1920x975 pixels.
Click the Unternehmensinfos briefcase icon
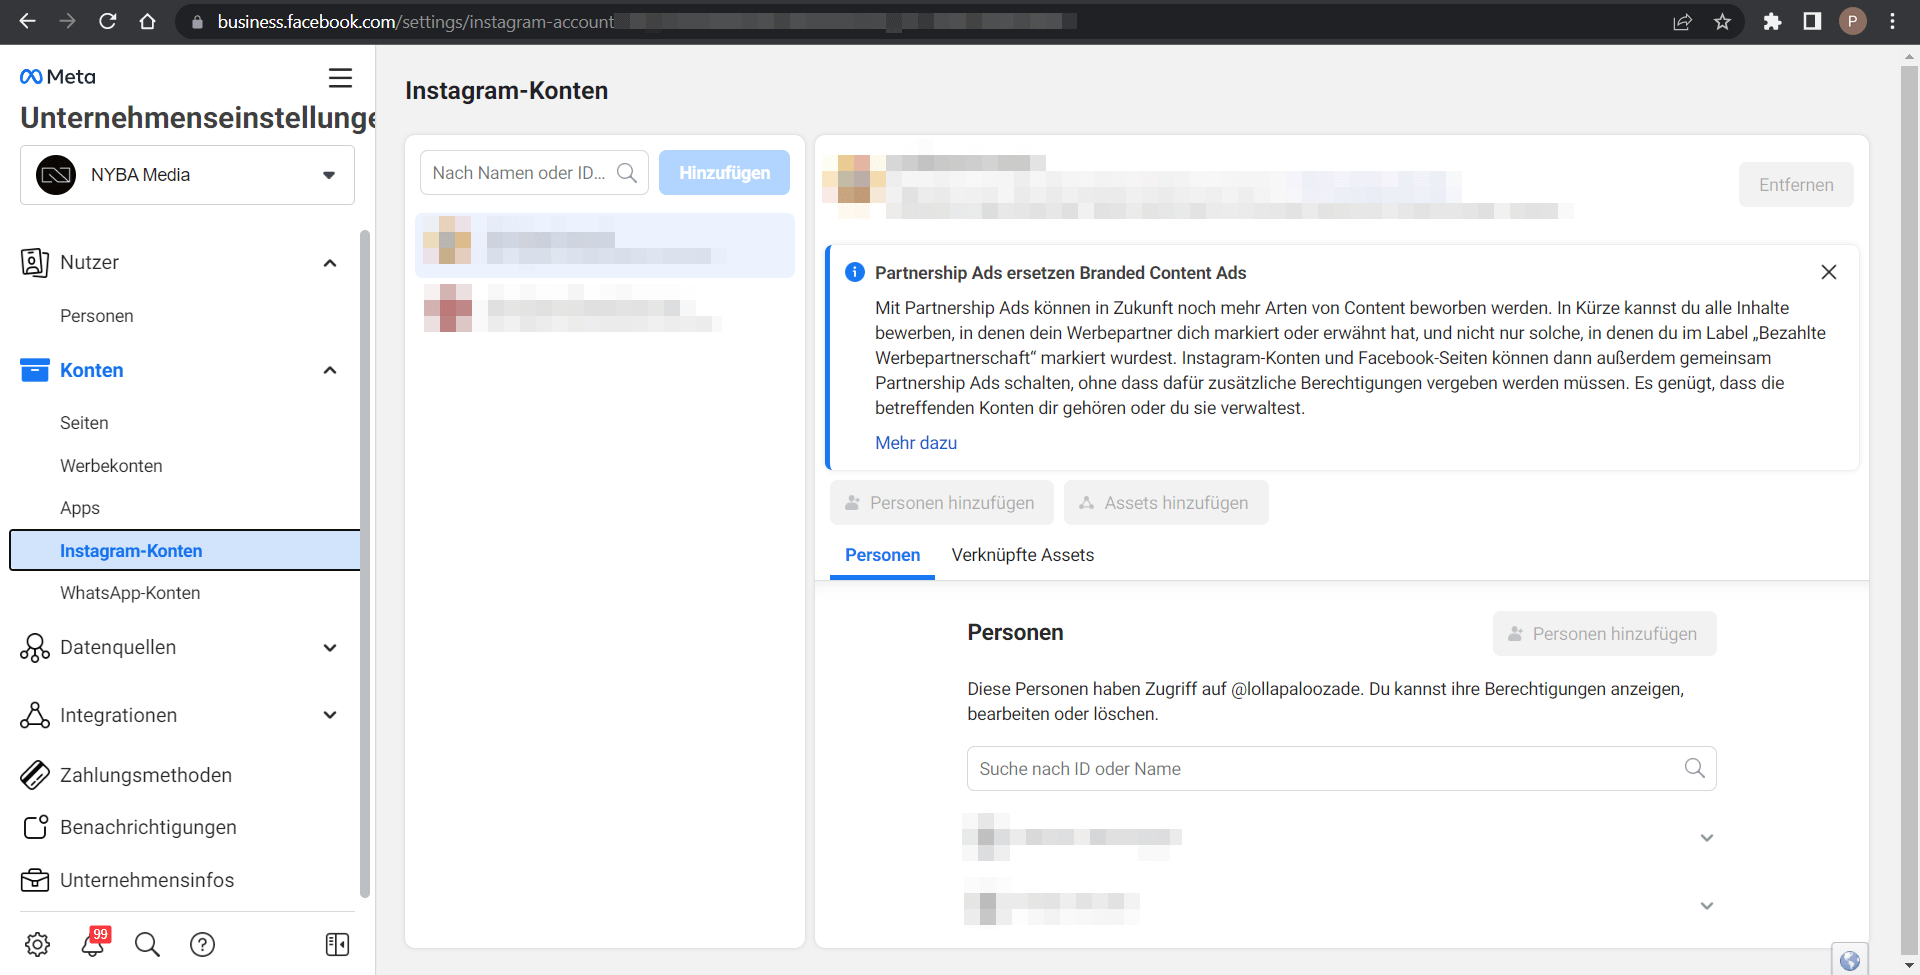(35, 880)
